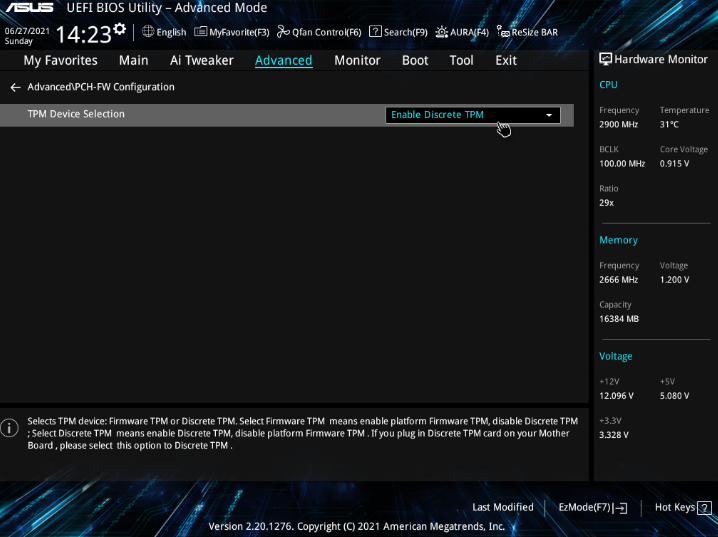This screenshot has height=537, width=718.
Task: Go back using the left arrow icon
Action: coord(16,87)
